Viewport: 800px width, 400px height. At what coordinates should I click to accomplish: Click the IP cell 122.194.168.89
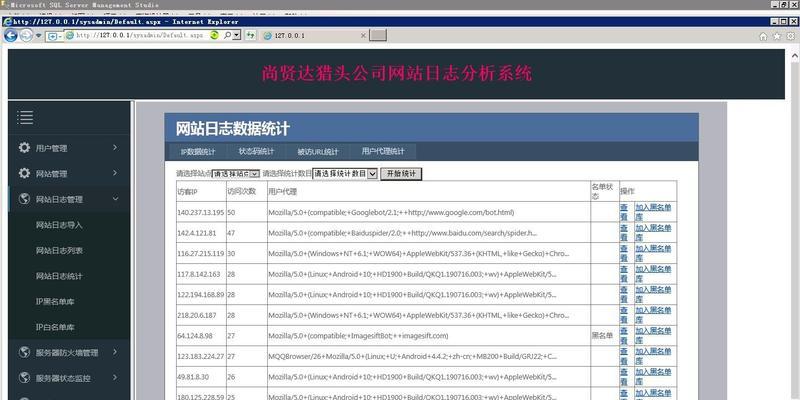(201, 294)
